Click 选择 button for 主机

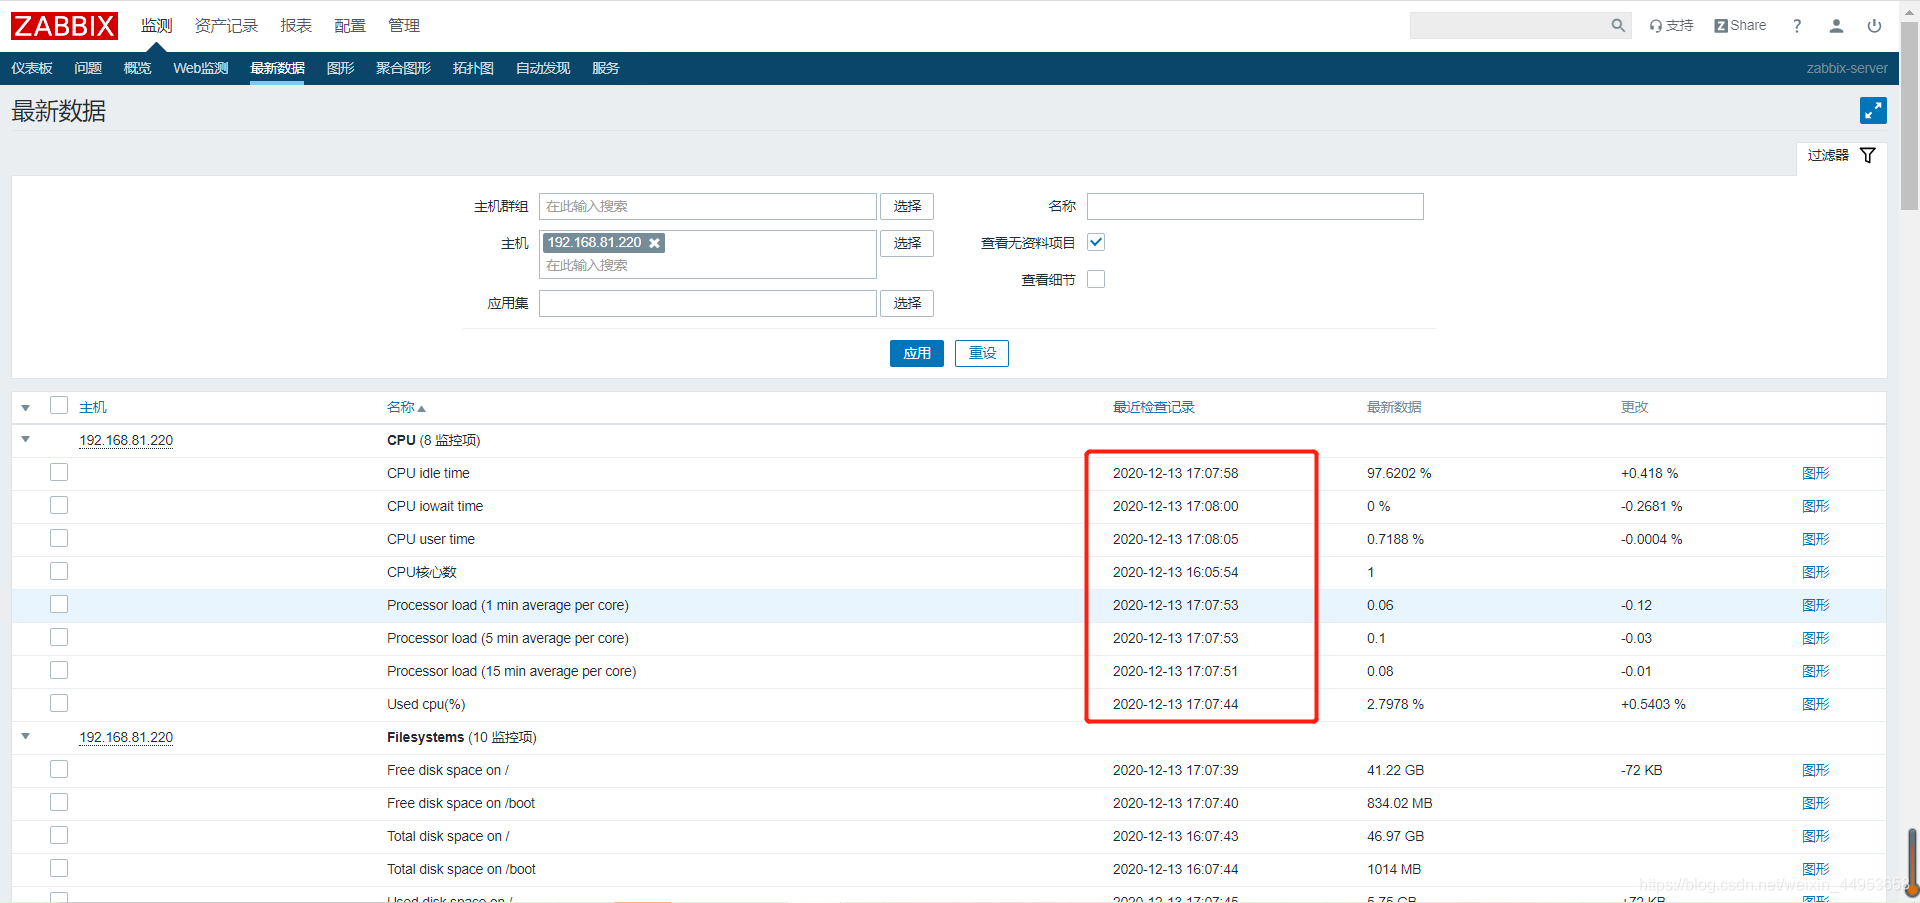[907, 243]
